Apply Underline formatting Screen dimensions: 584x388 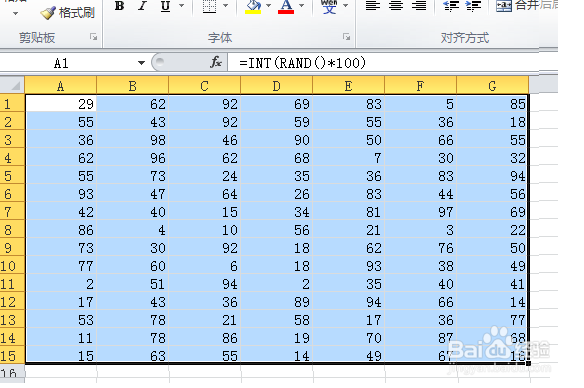coord(165,6)
